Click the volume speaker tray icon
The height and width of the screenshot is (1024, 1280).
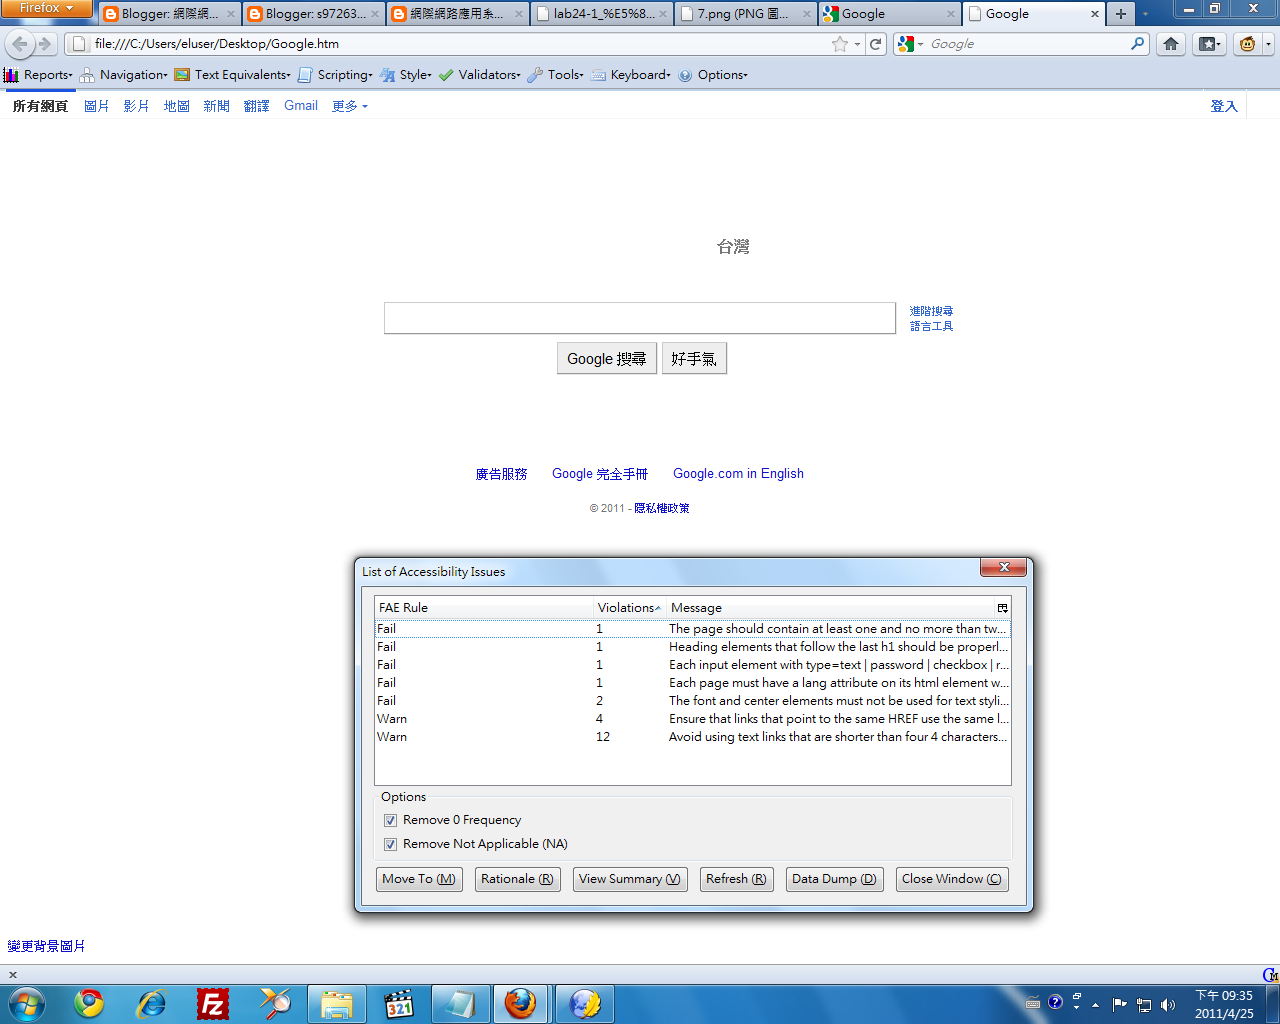coord(1168,1004)
